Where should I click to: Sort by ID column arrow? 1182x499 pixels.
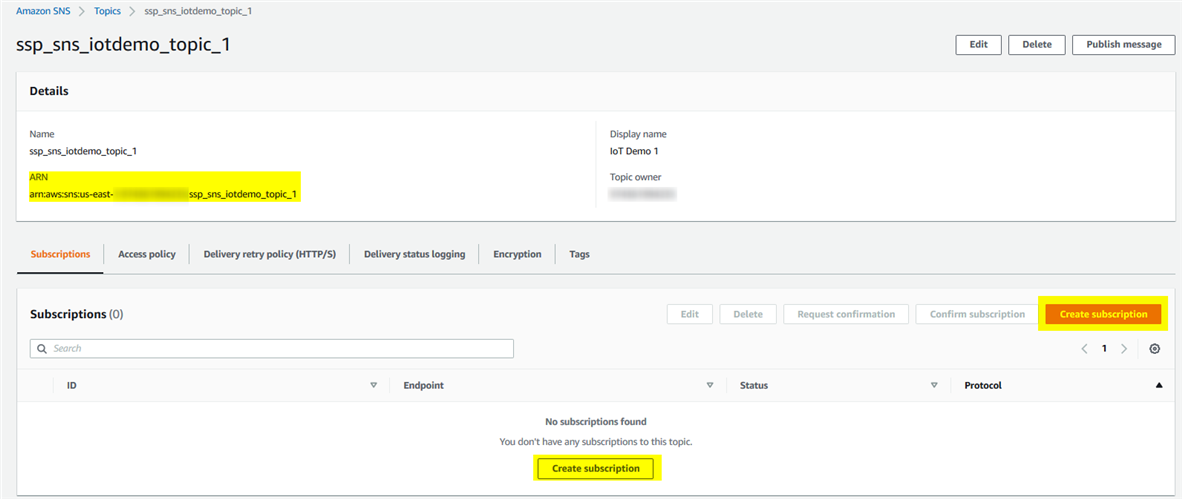(x=373, y=385)
